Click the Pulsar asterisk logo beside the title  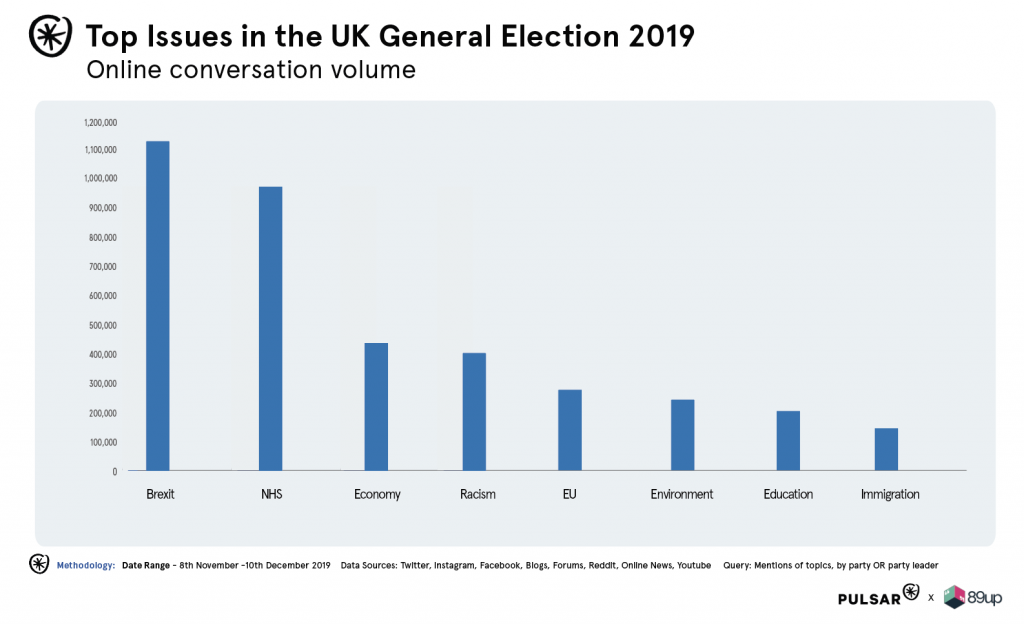[50, 36]
